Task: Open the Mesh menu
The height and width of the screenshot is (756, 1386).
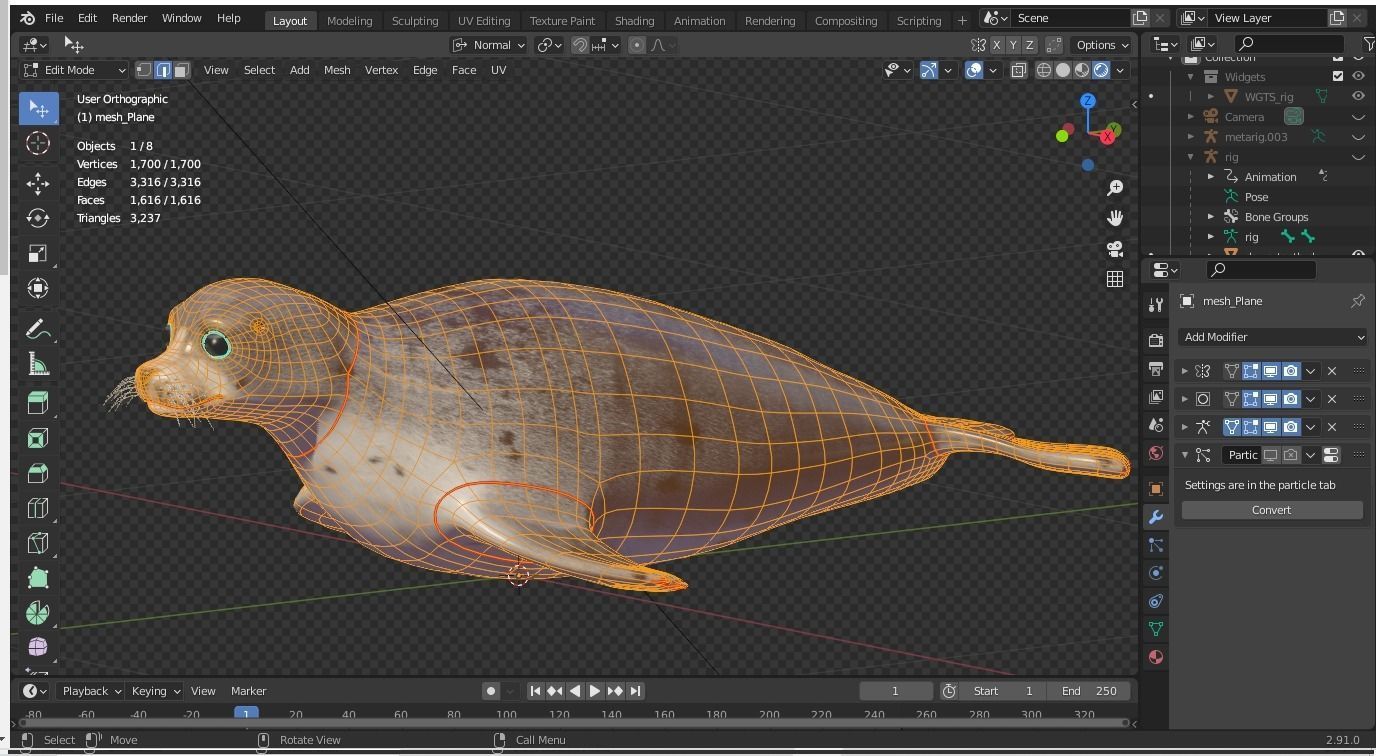Action: 337,70
